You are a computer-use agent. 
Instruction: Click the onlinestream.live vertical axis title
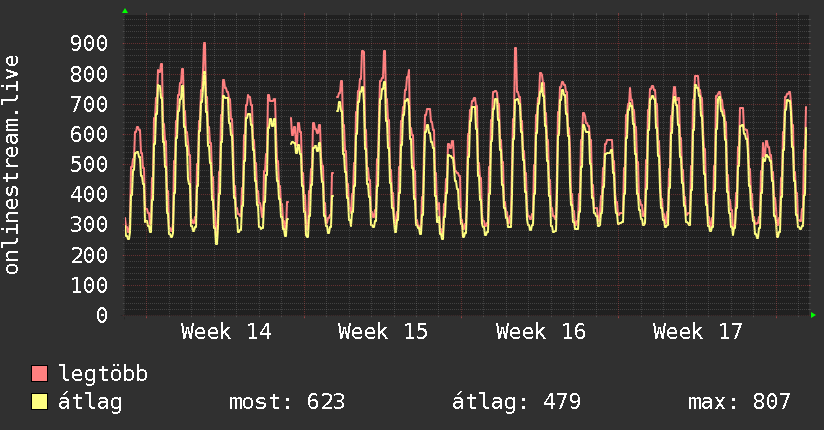pyautogui.click(x=12, y=165)
